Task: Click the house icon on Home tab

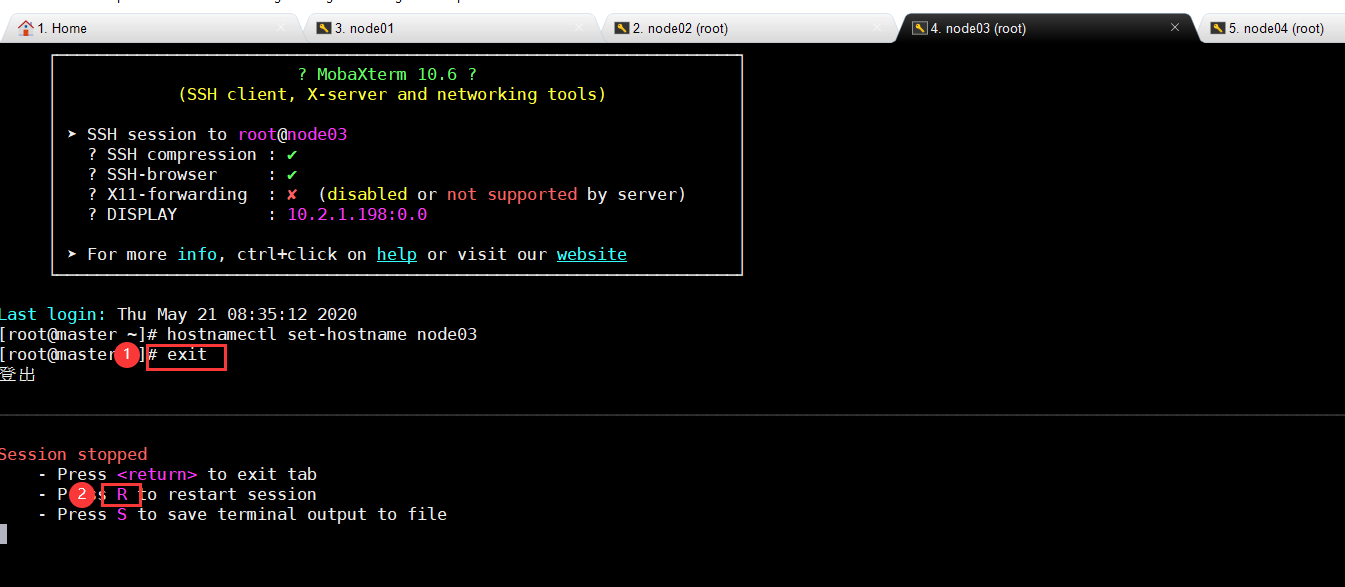Action: pos(25,28)
